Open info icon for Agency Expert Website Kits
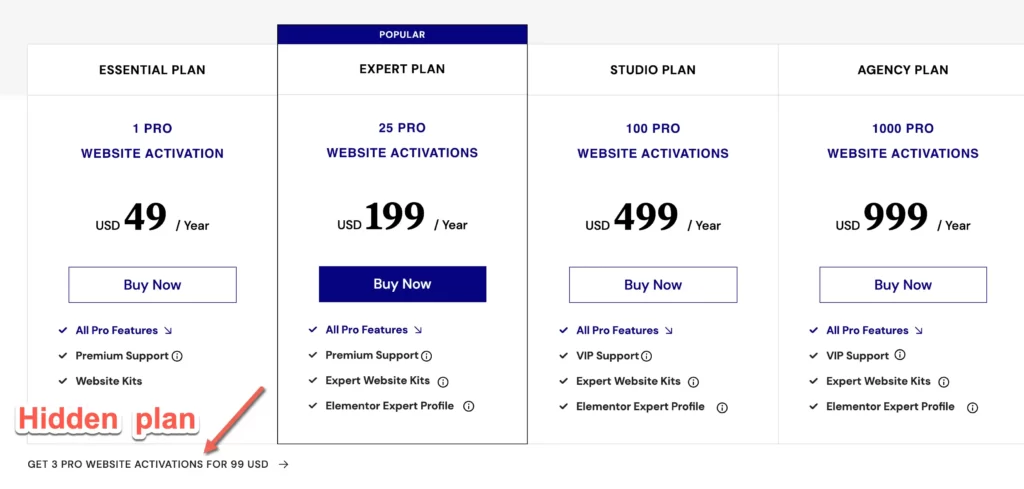The width and height of the screenshot is (1024, 489). [944, 383]
